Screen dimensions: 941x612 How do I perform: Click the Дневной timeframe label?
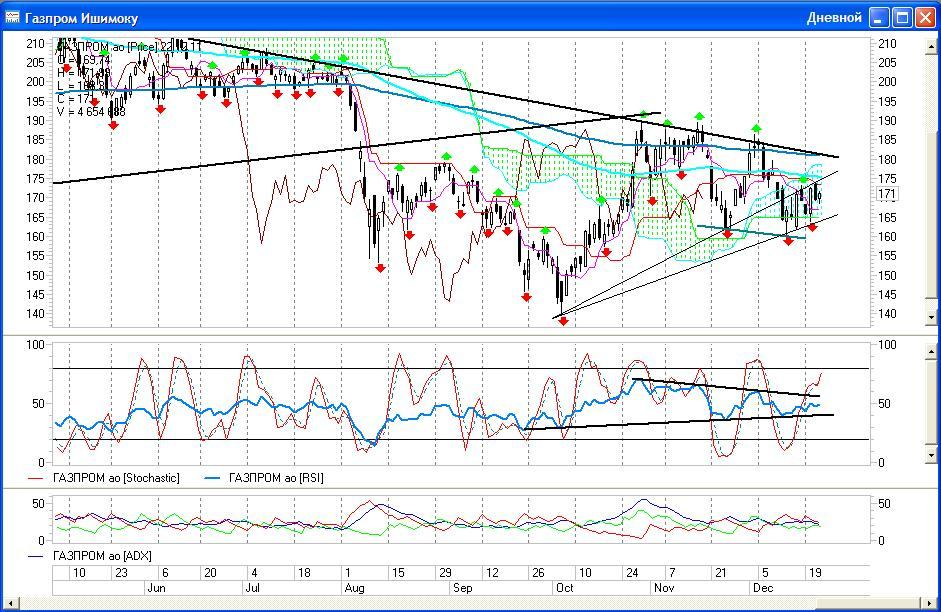click(834, 18)
